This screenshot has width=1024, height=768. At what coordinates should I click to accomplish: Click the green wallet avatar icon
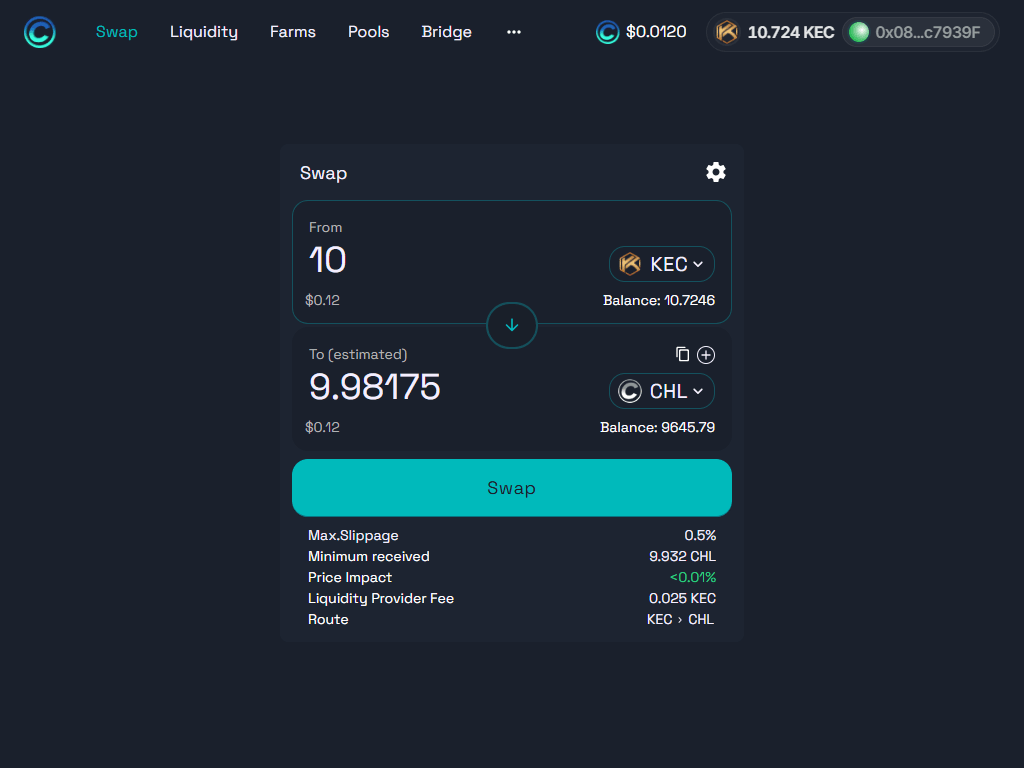(859, 32)
